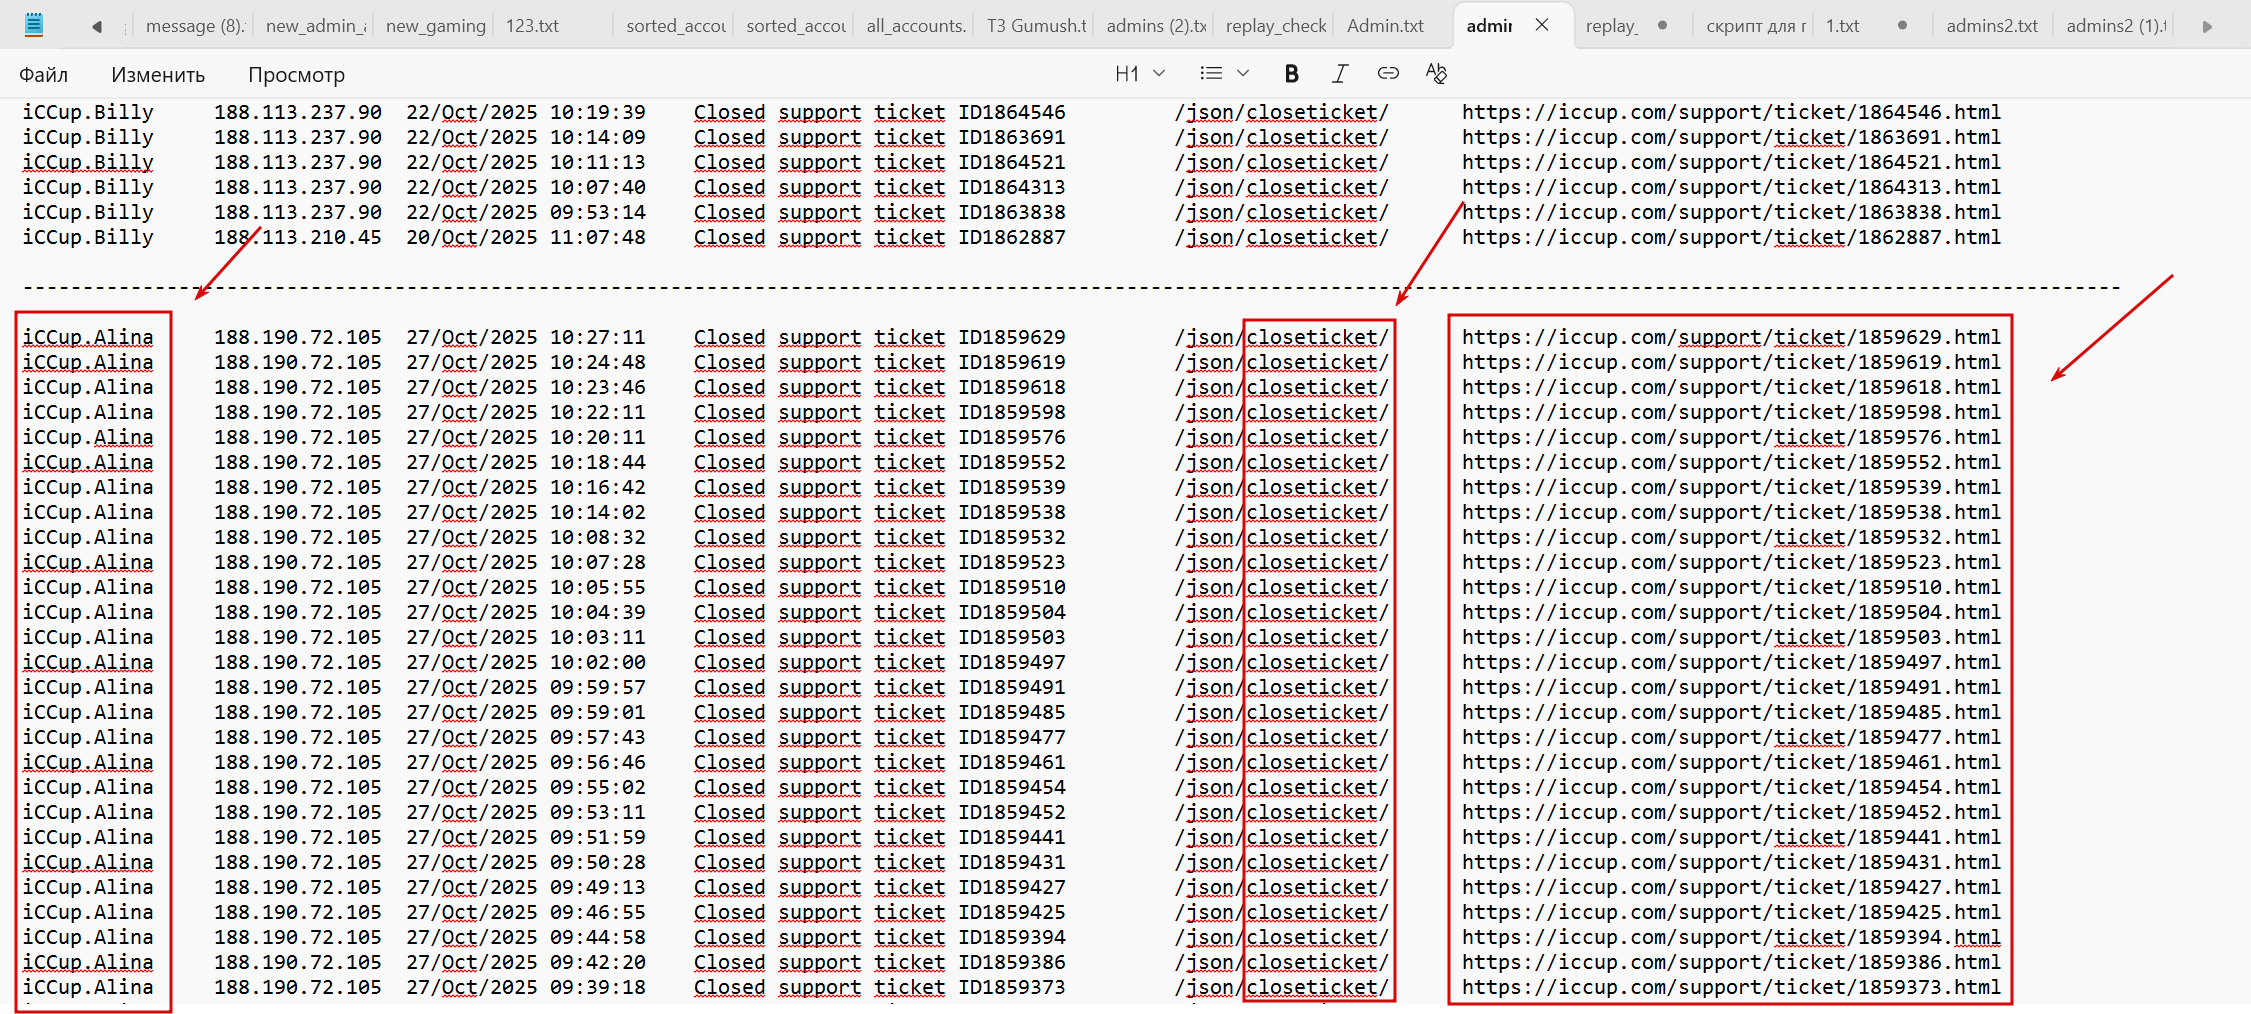Image resolution: width=2251 pixels, height=1014 pixels.
Task: Switch to the new_gaming tab
Action: click(x=436, y=26)
